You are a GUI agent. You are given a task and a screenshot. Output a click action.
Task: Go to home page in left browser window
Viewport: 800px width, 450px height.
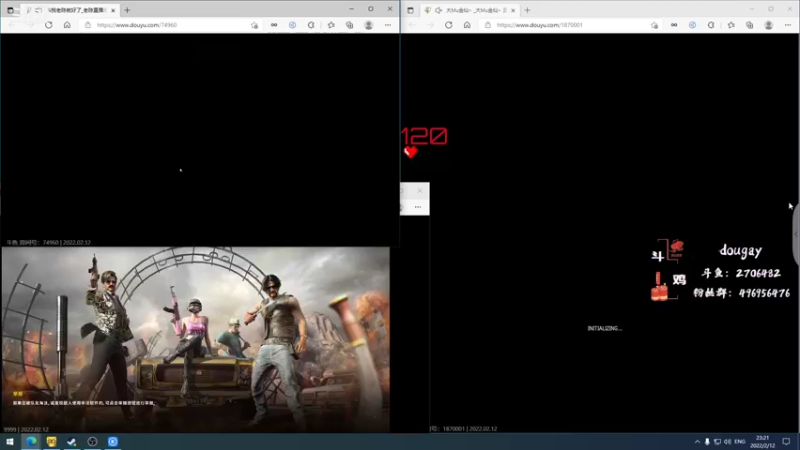pos(67,24)
